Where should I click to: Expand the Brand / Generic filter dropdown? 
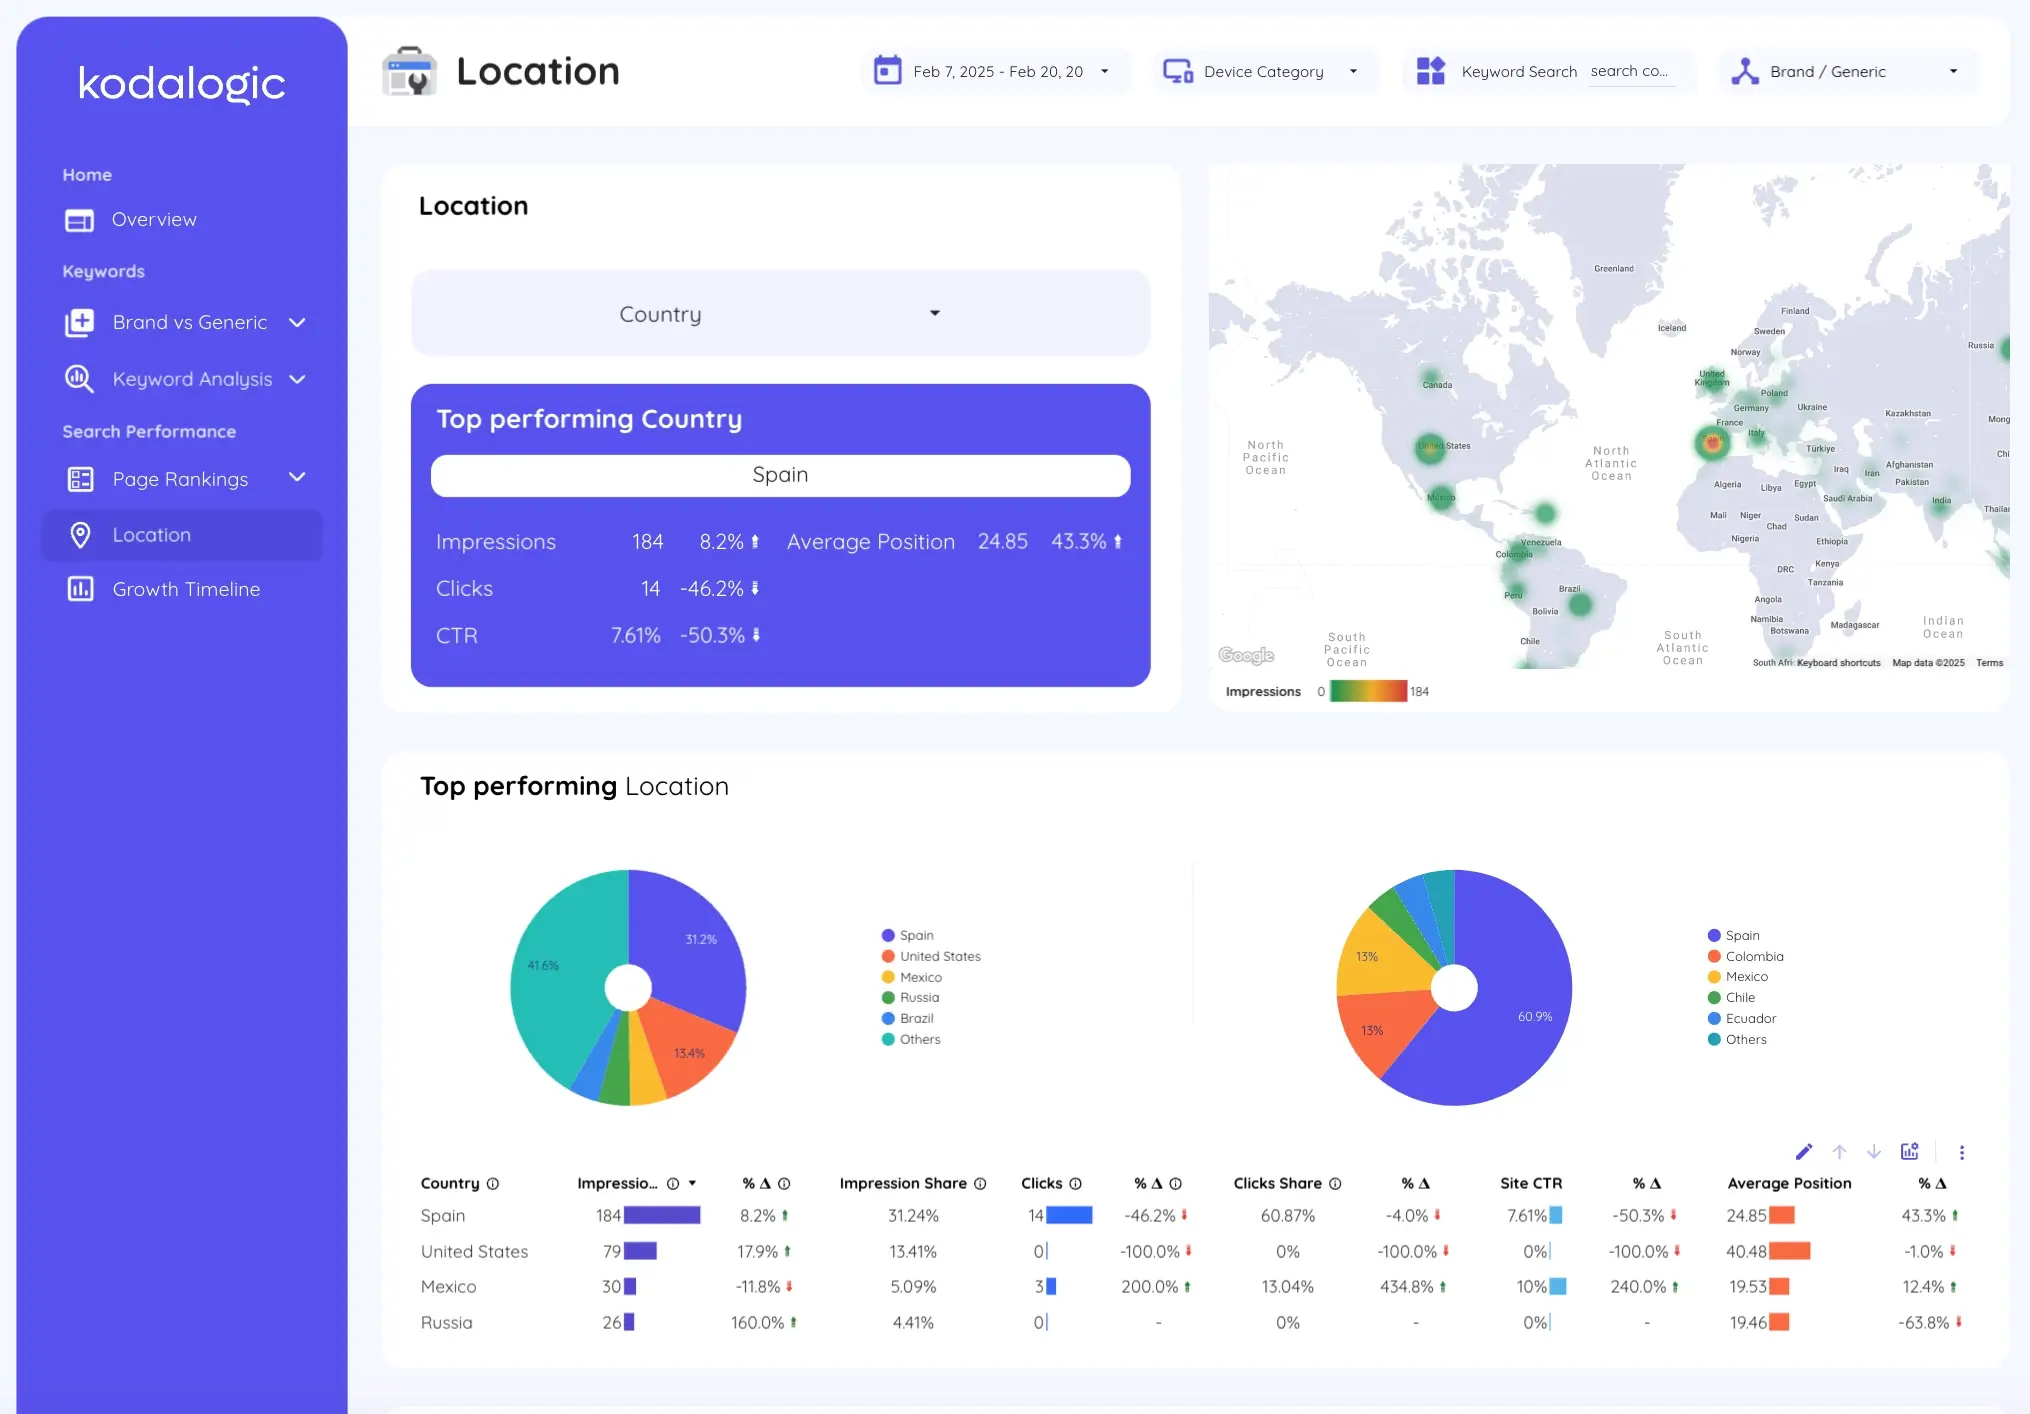pyautogui.click(x=1951, y=71)
